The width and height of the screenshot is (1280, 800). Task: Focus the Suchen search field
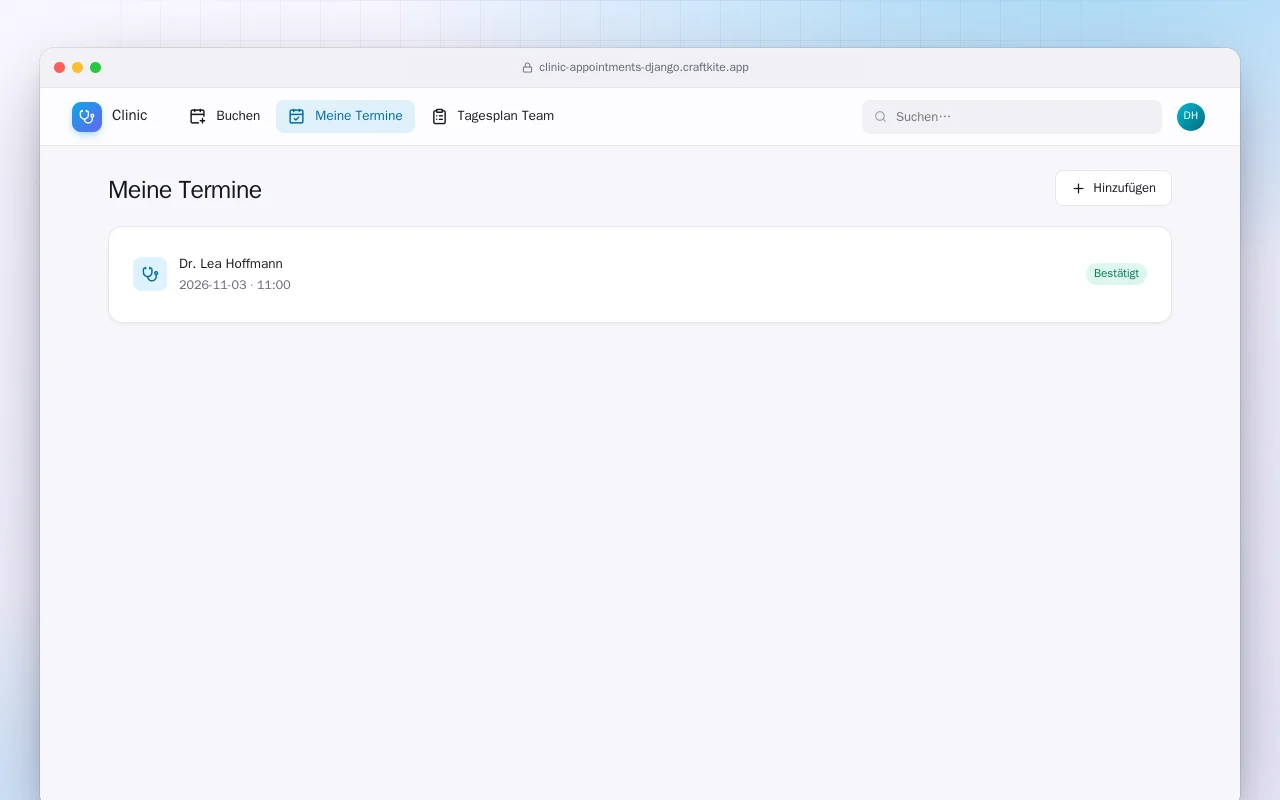(x=1012, y=117)
